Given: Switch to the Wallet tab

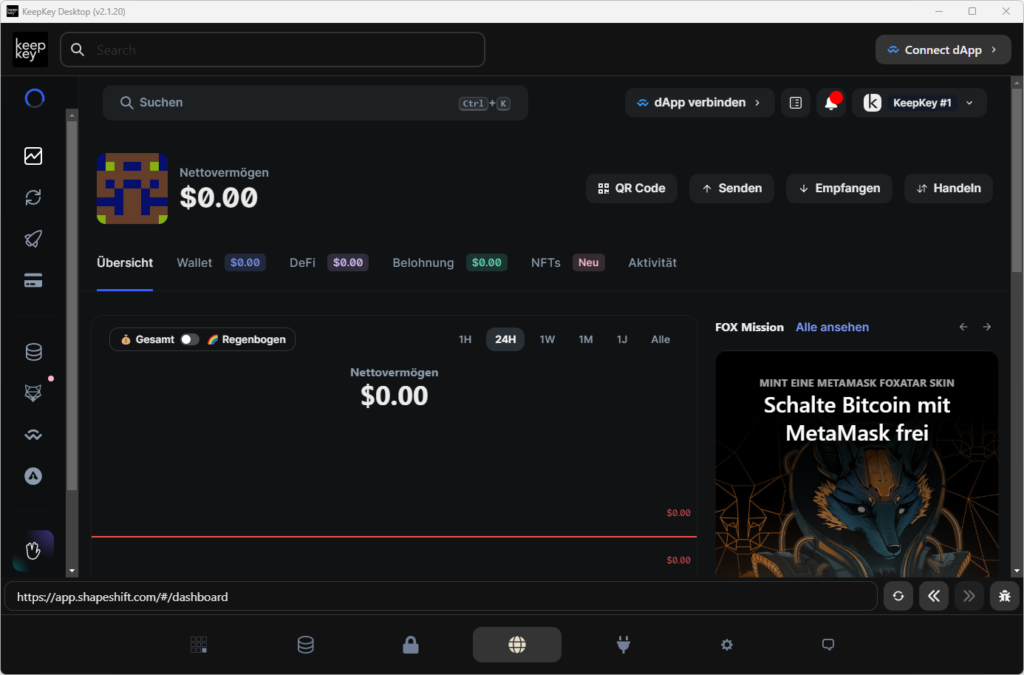Looking at the screenshot, I should 221,262.
